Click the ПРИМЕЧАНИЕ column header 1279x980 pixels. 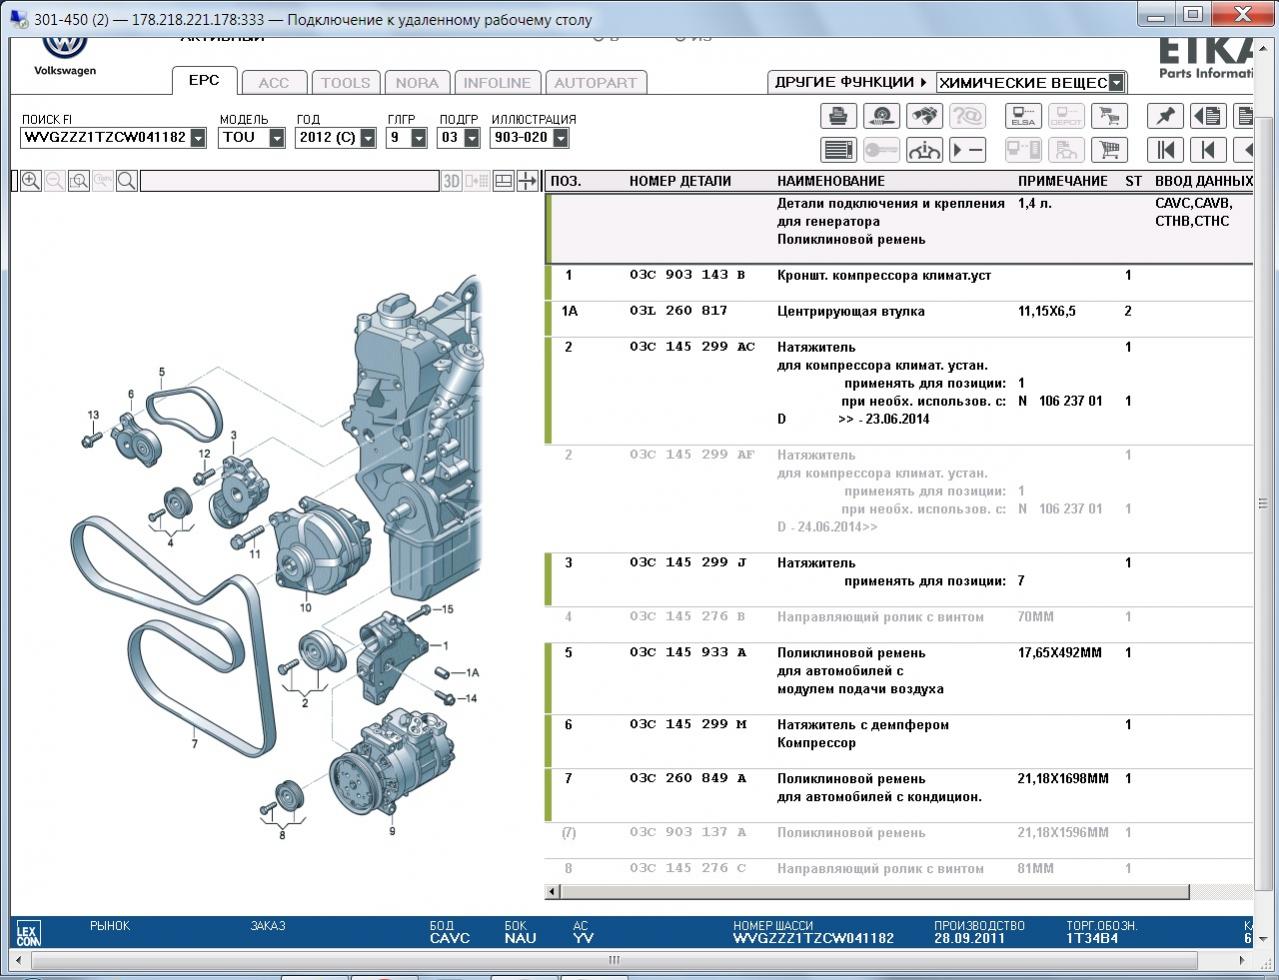pyautogui.click(x=1063, y=181)
